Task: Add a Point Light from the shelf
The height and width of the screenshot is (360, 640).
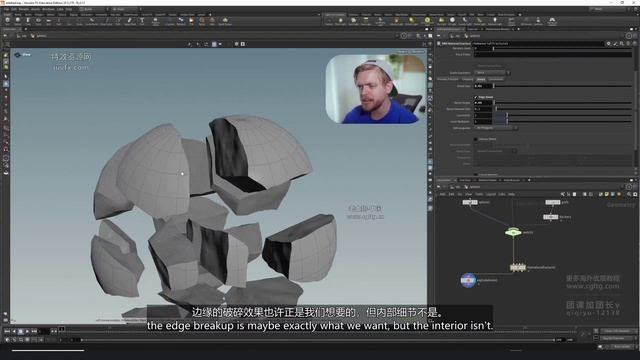Action: [341, 21]
